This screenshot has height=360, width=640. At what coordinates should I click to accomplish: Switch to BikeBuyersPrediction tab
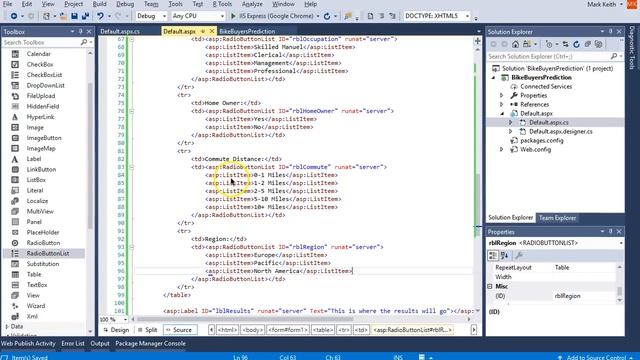[x=247, y=31]
